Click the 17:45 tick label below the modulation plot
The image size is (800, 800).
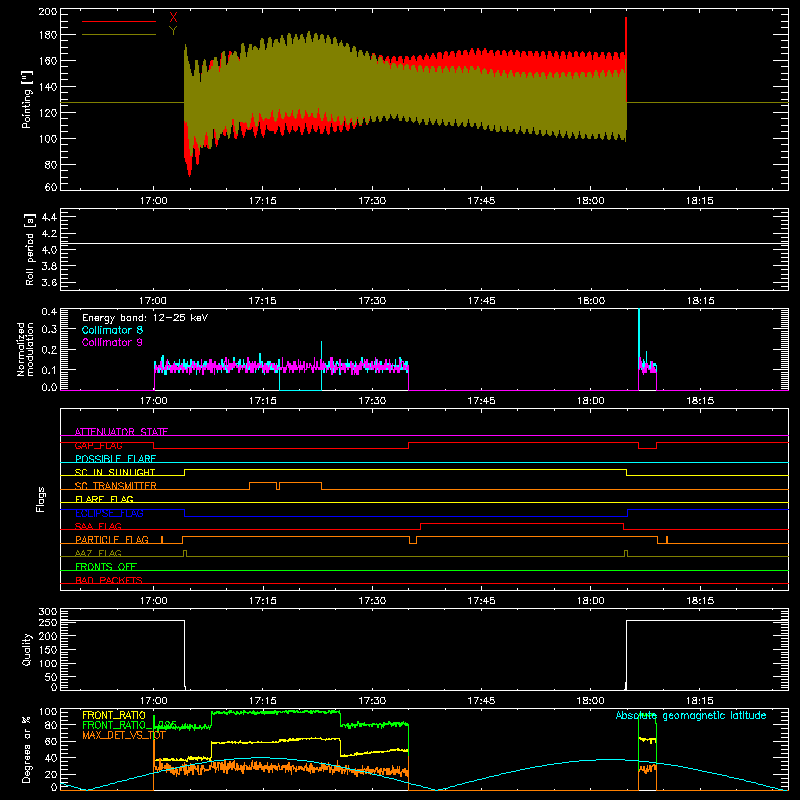481,401
